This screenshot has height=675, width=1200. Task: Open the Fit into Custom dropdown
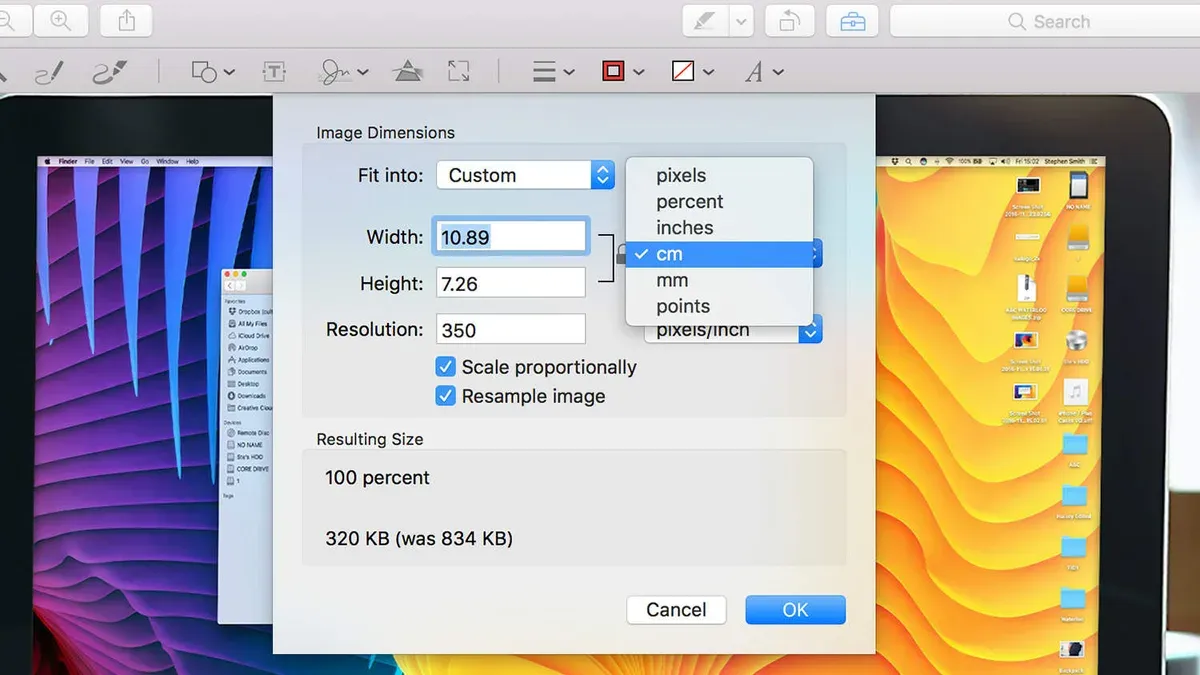point(525,175)
